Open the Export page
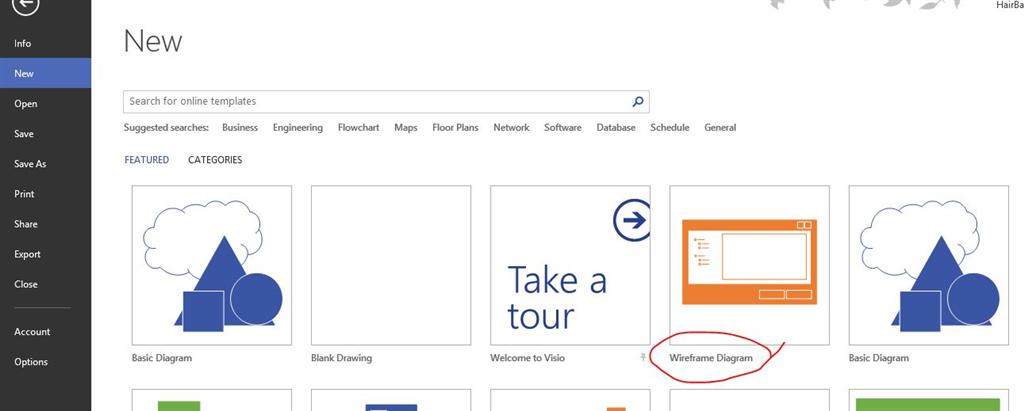 coord(27,254)
